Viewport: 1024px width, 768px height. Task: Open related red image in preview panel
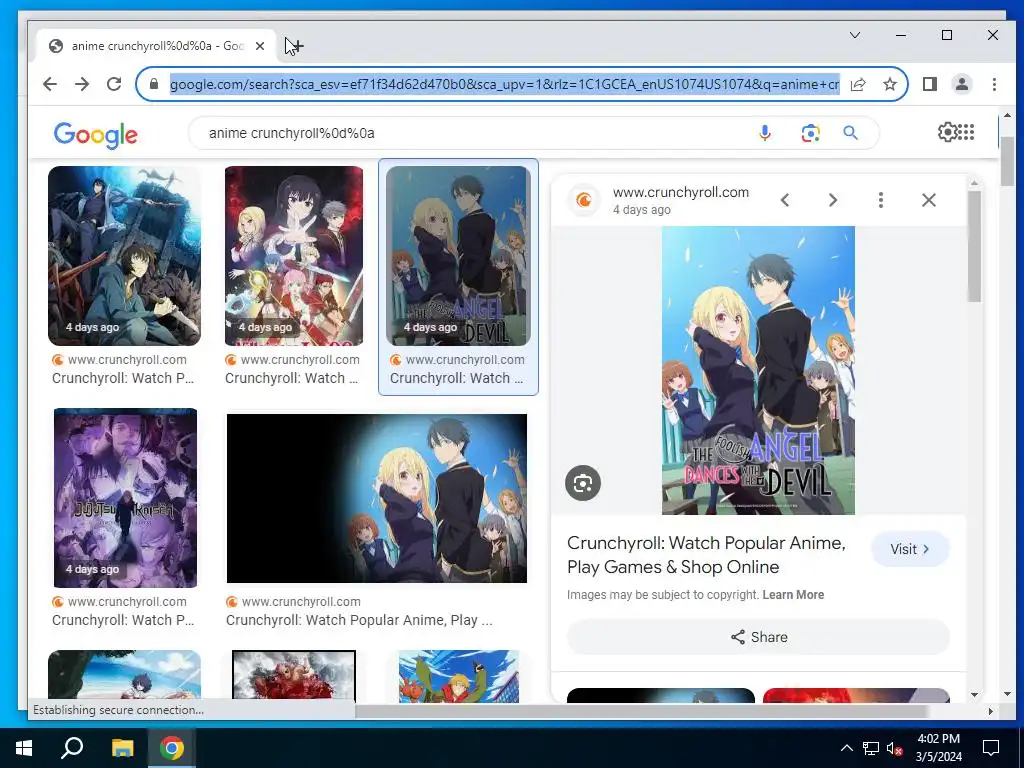(856, 696)
